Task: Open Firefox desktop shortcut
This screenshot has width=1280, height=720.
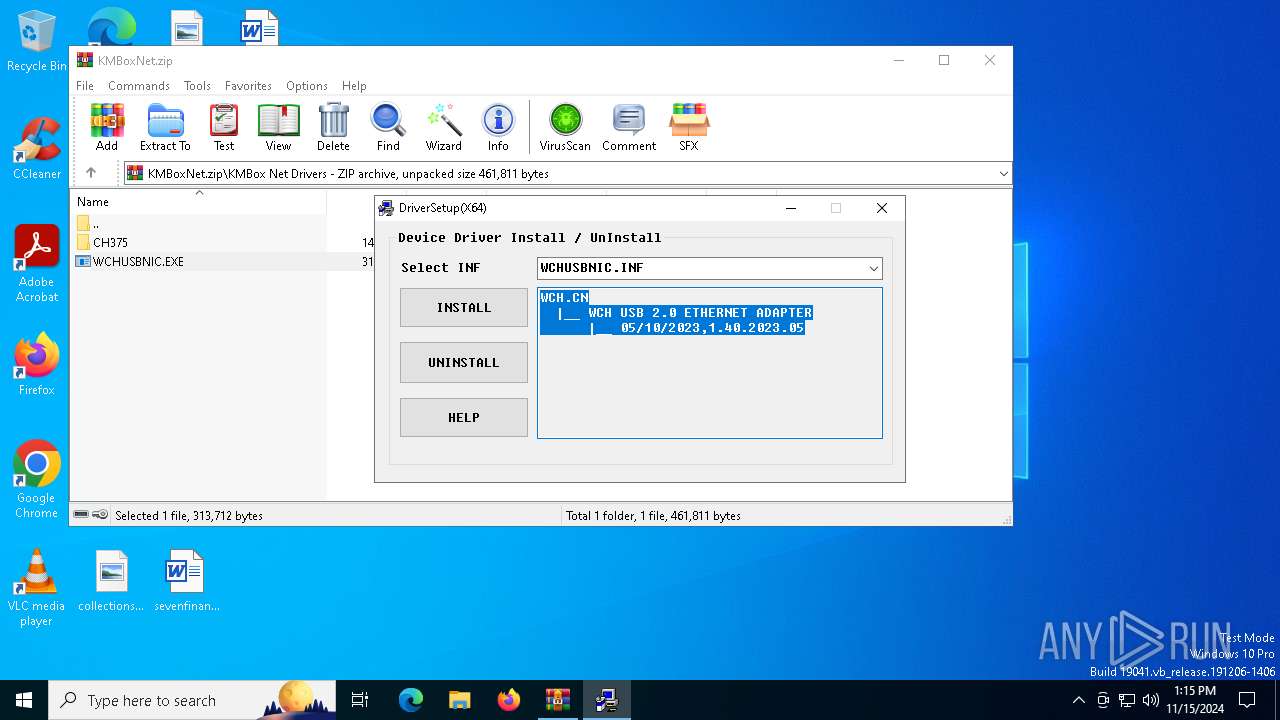Action: 37,364
